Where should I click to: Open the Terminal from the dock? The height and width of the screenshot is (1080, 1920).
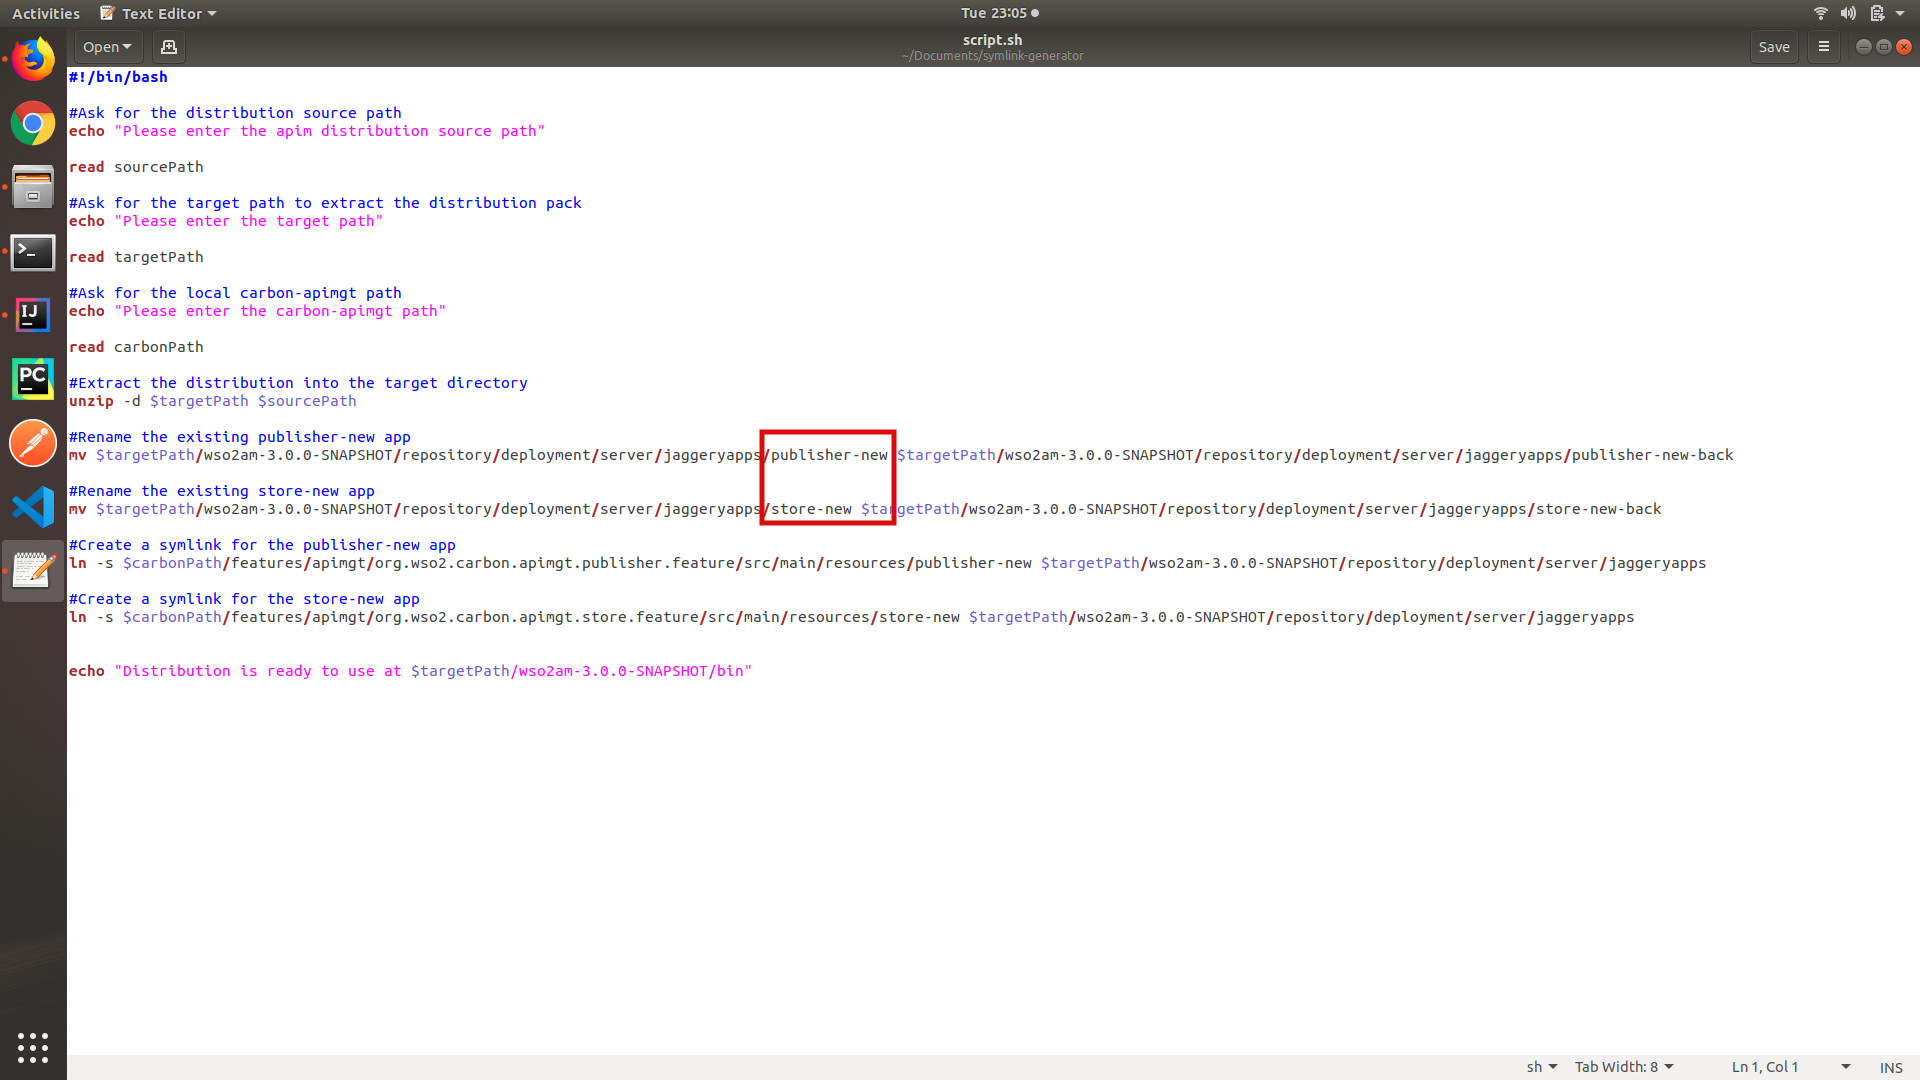33,253
